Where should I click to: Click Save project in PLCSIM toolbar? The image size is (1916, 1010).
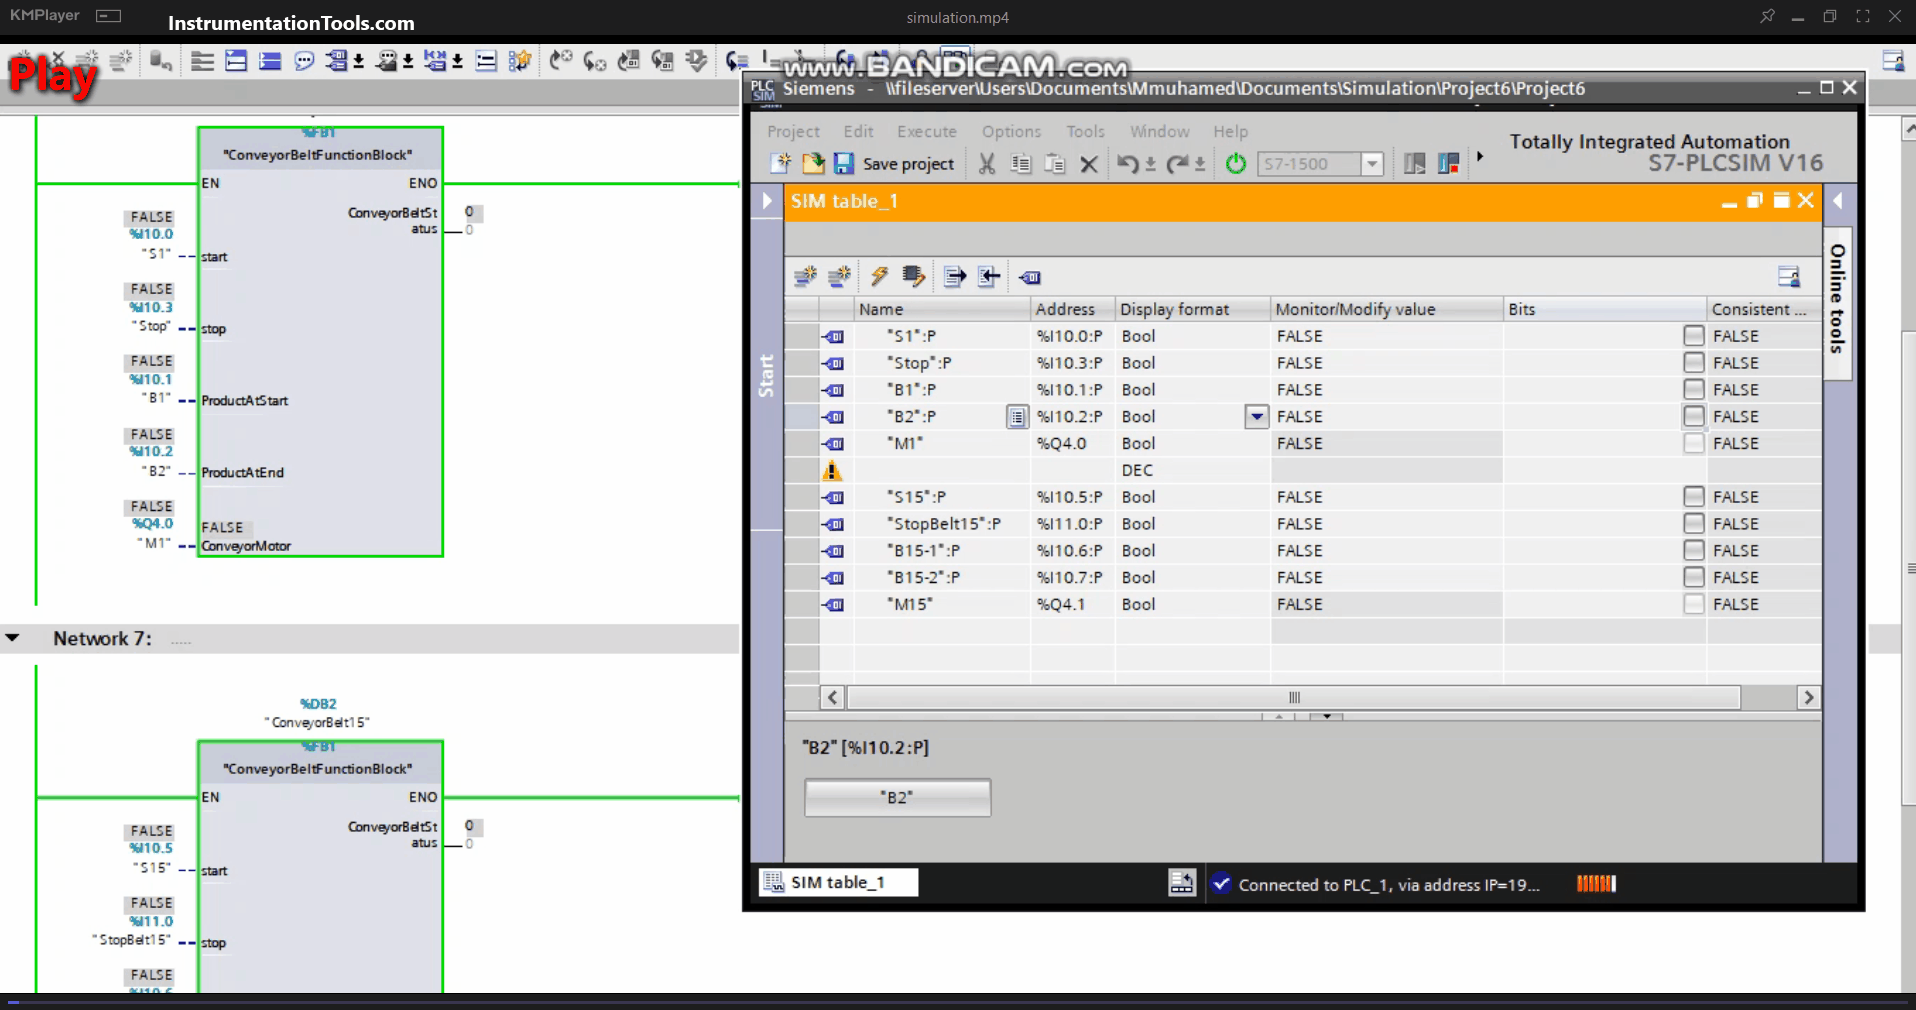tap(894, 163)
